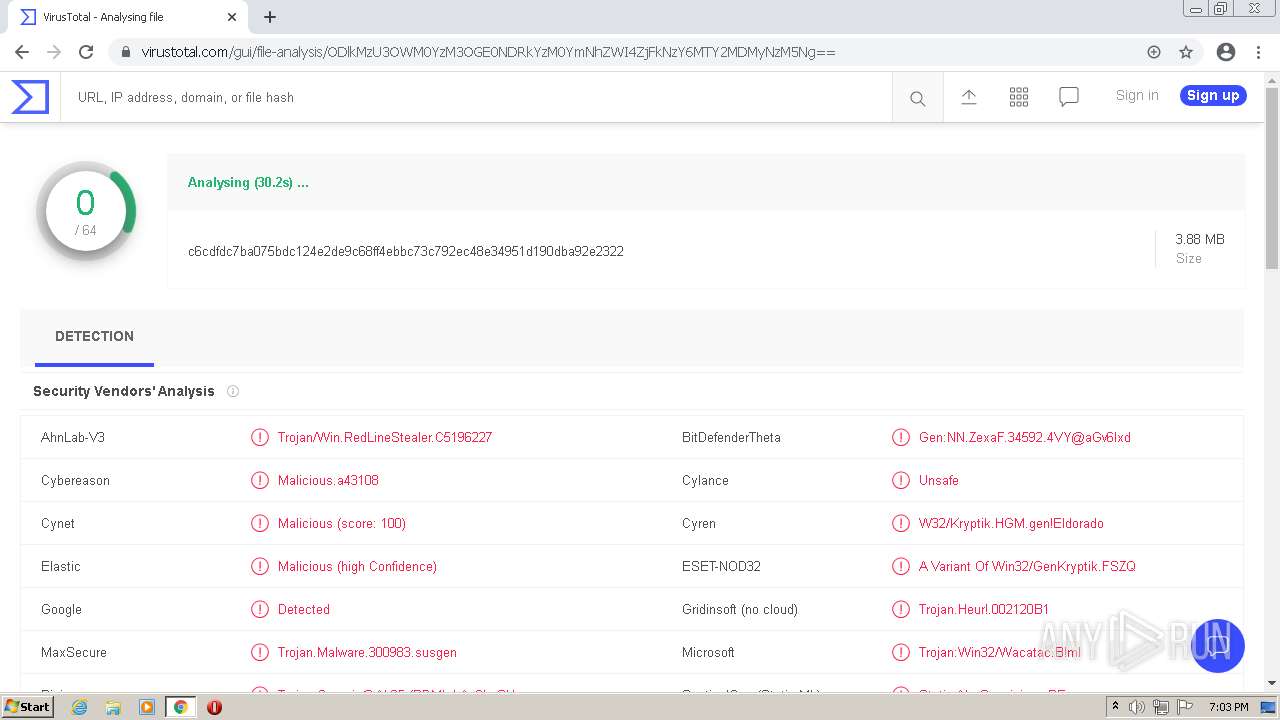Open the comments chat icon
Image resolution: width=1280 pixels, height=720 pixels.
[1068, 97]
